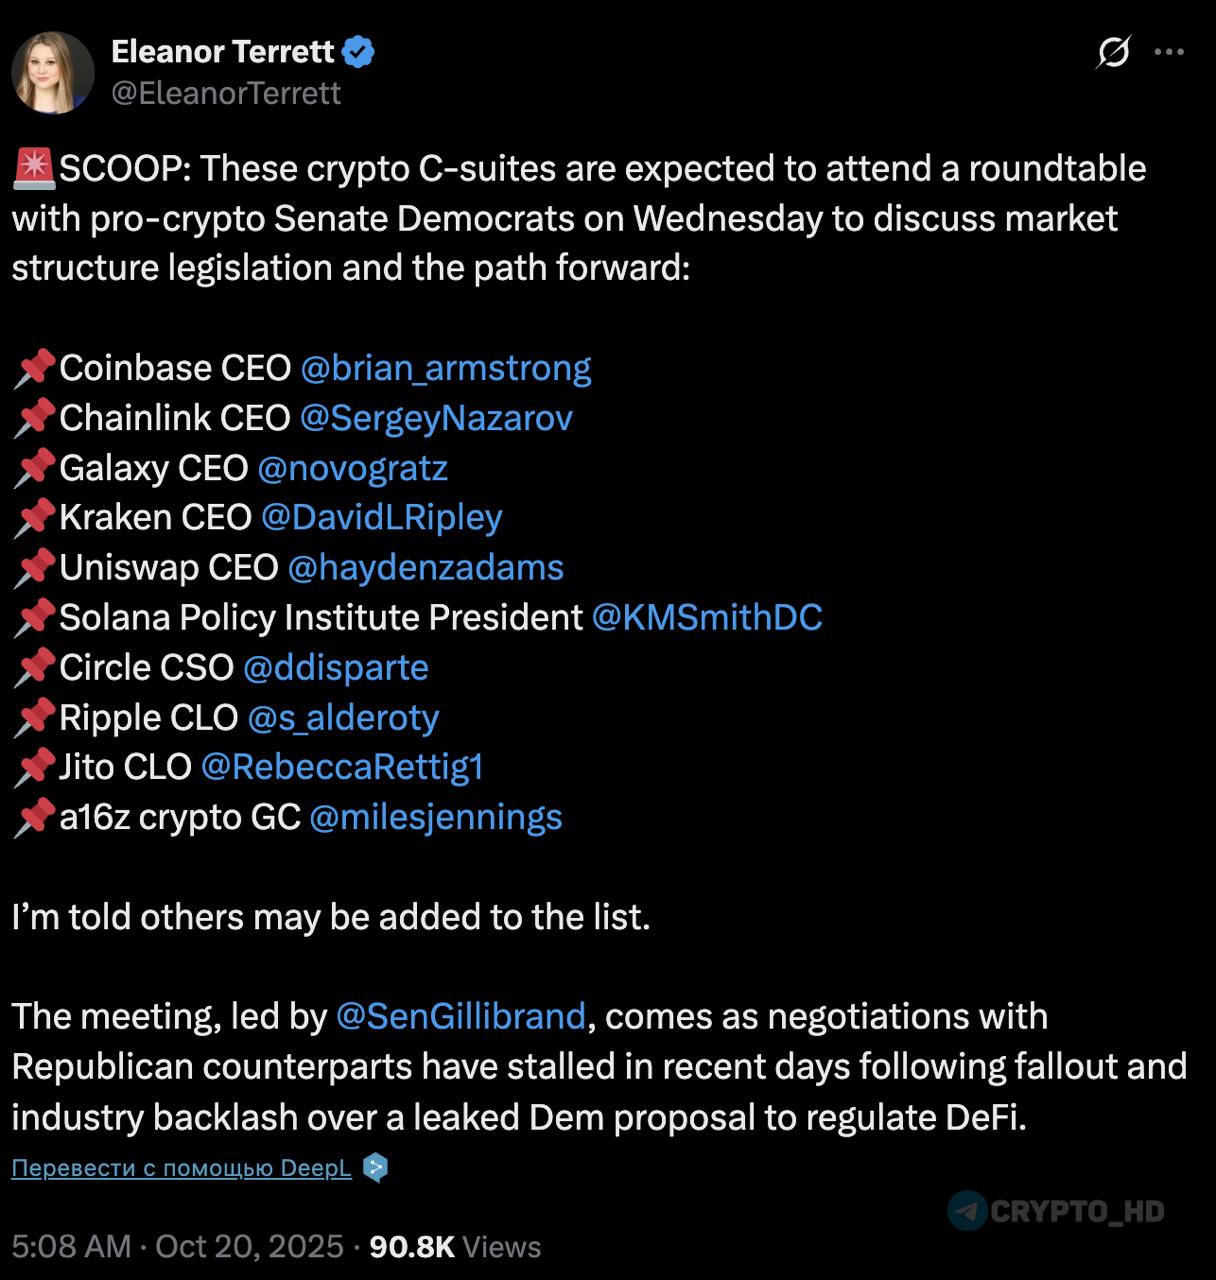Open the Eleanor Terrett display name

click(x=222, y=51)
